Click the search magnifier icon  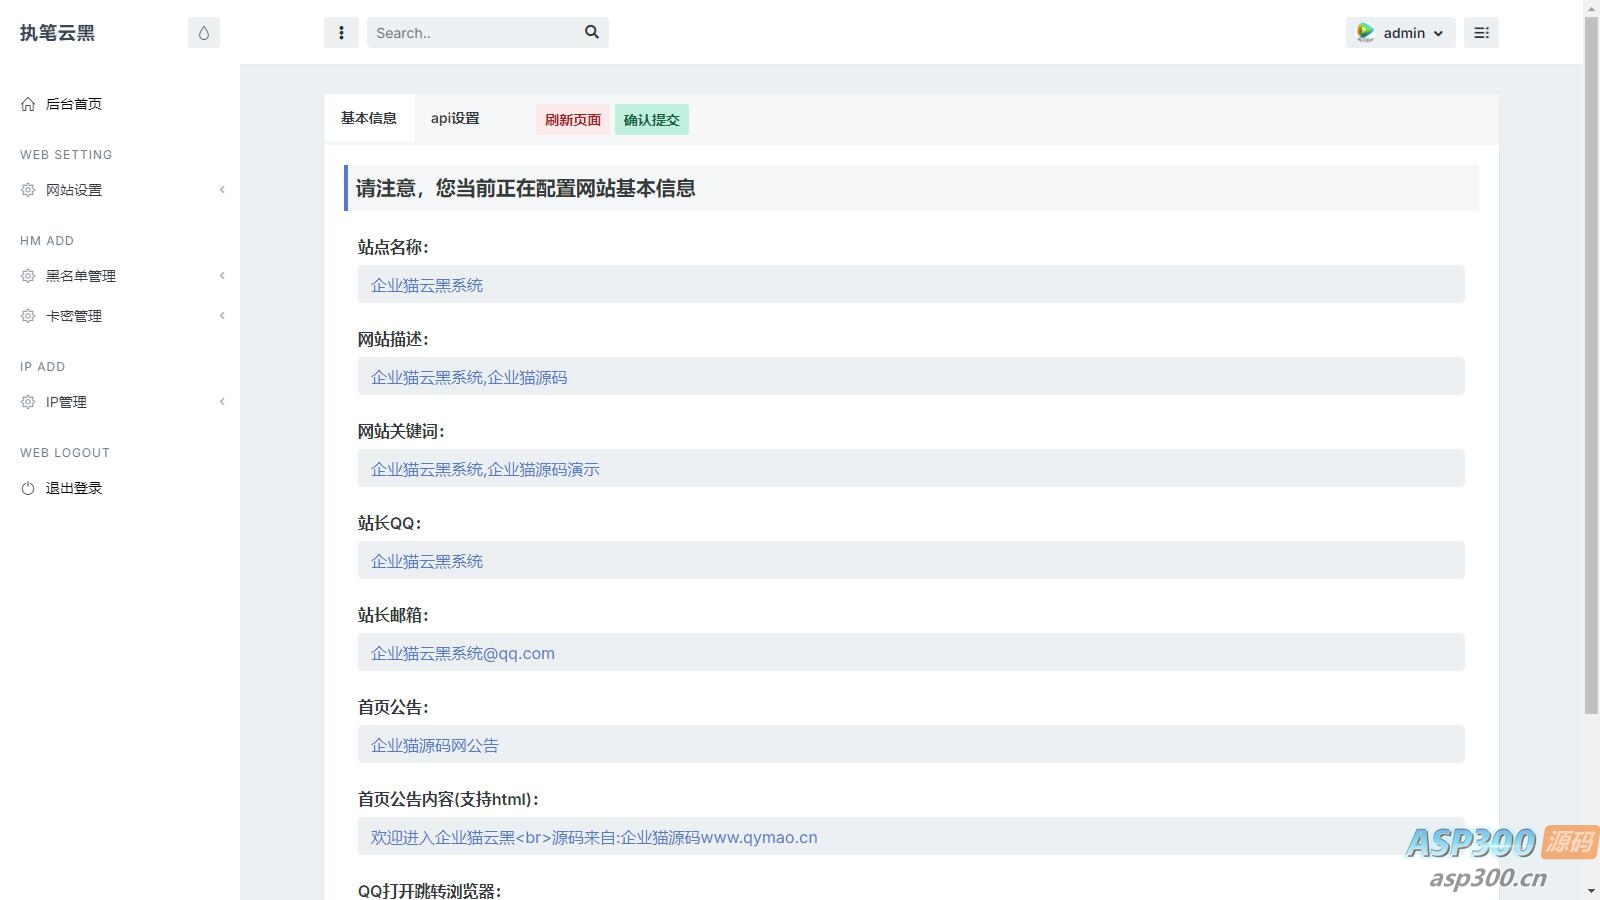[x=592, y=32]
